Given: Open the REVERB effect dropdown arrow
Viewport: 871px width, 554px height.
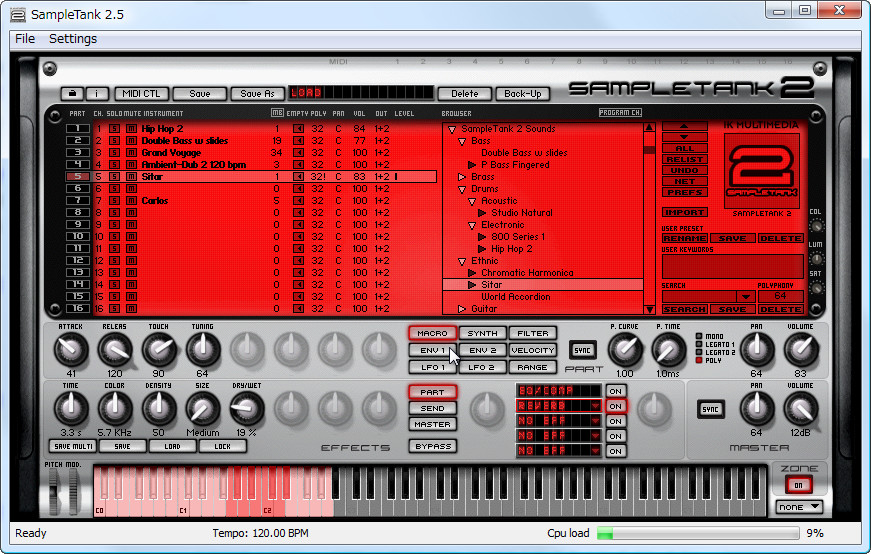Looking at the screenshot, I should coord(595,406).
